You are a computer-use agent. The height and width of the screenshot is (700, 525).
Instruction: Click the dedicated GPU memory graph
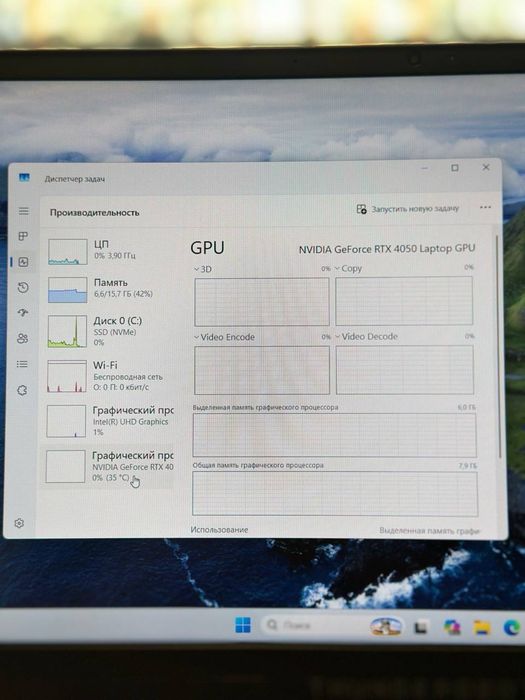[334, 435]
